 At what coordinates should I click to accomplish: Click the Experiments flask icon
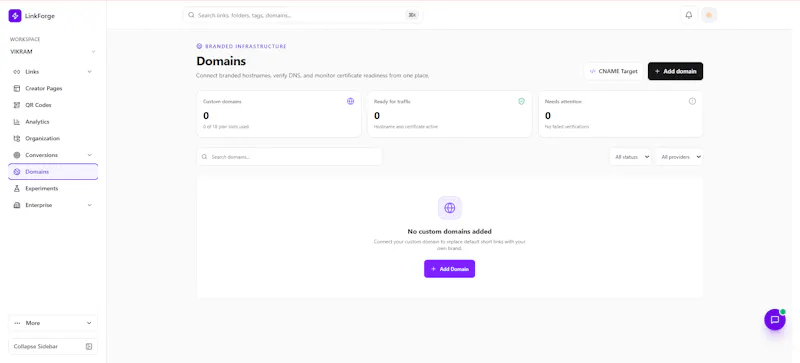click(x=17, y=188)
